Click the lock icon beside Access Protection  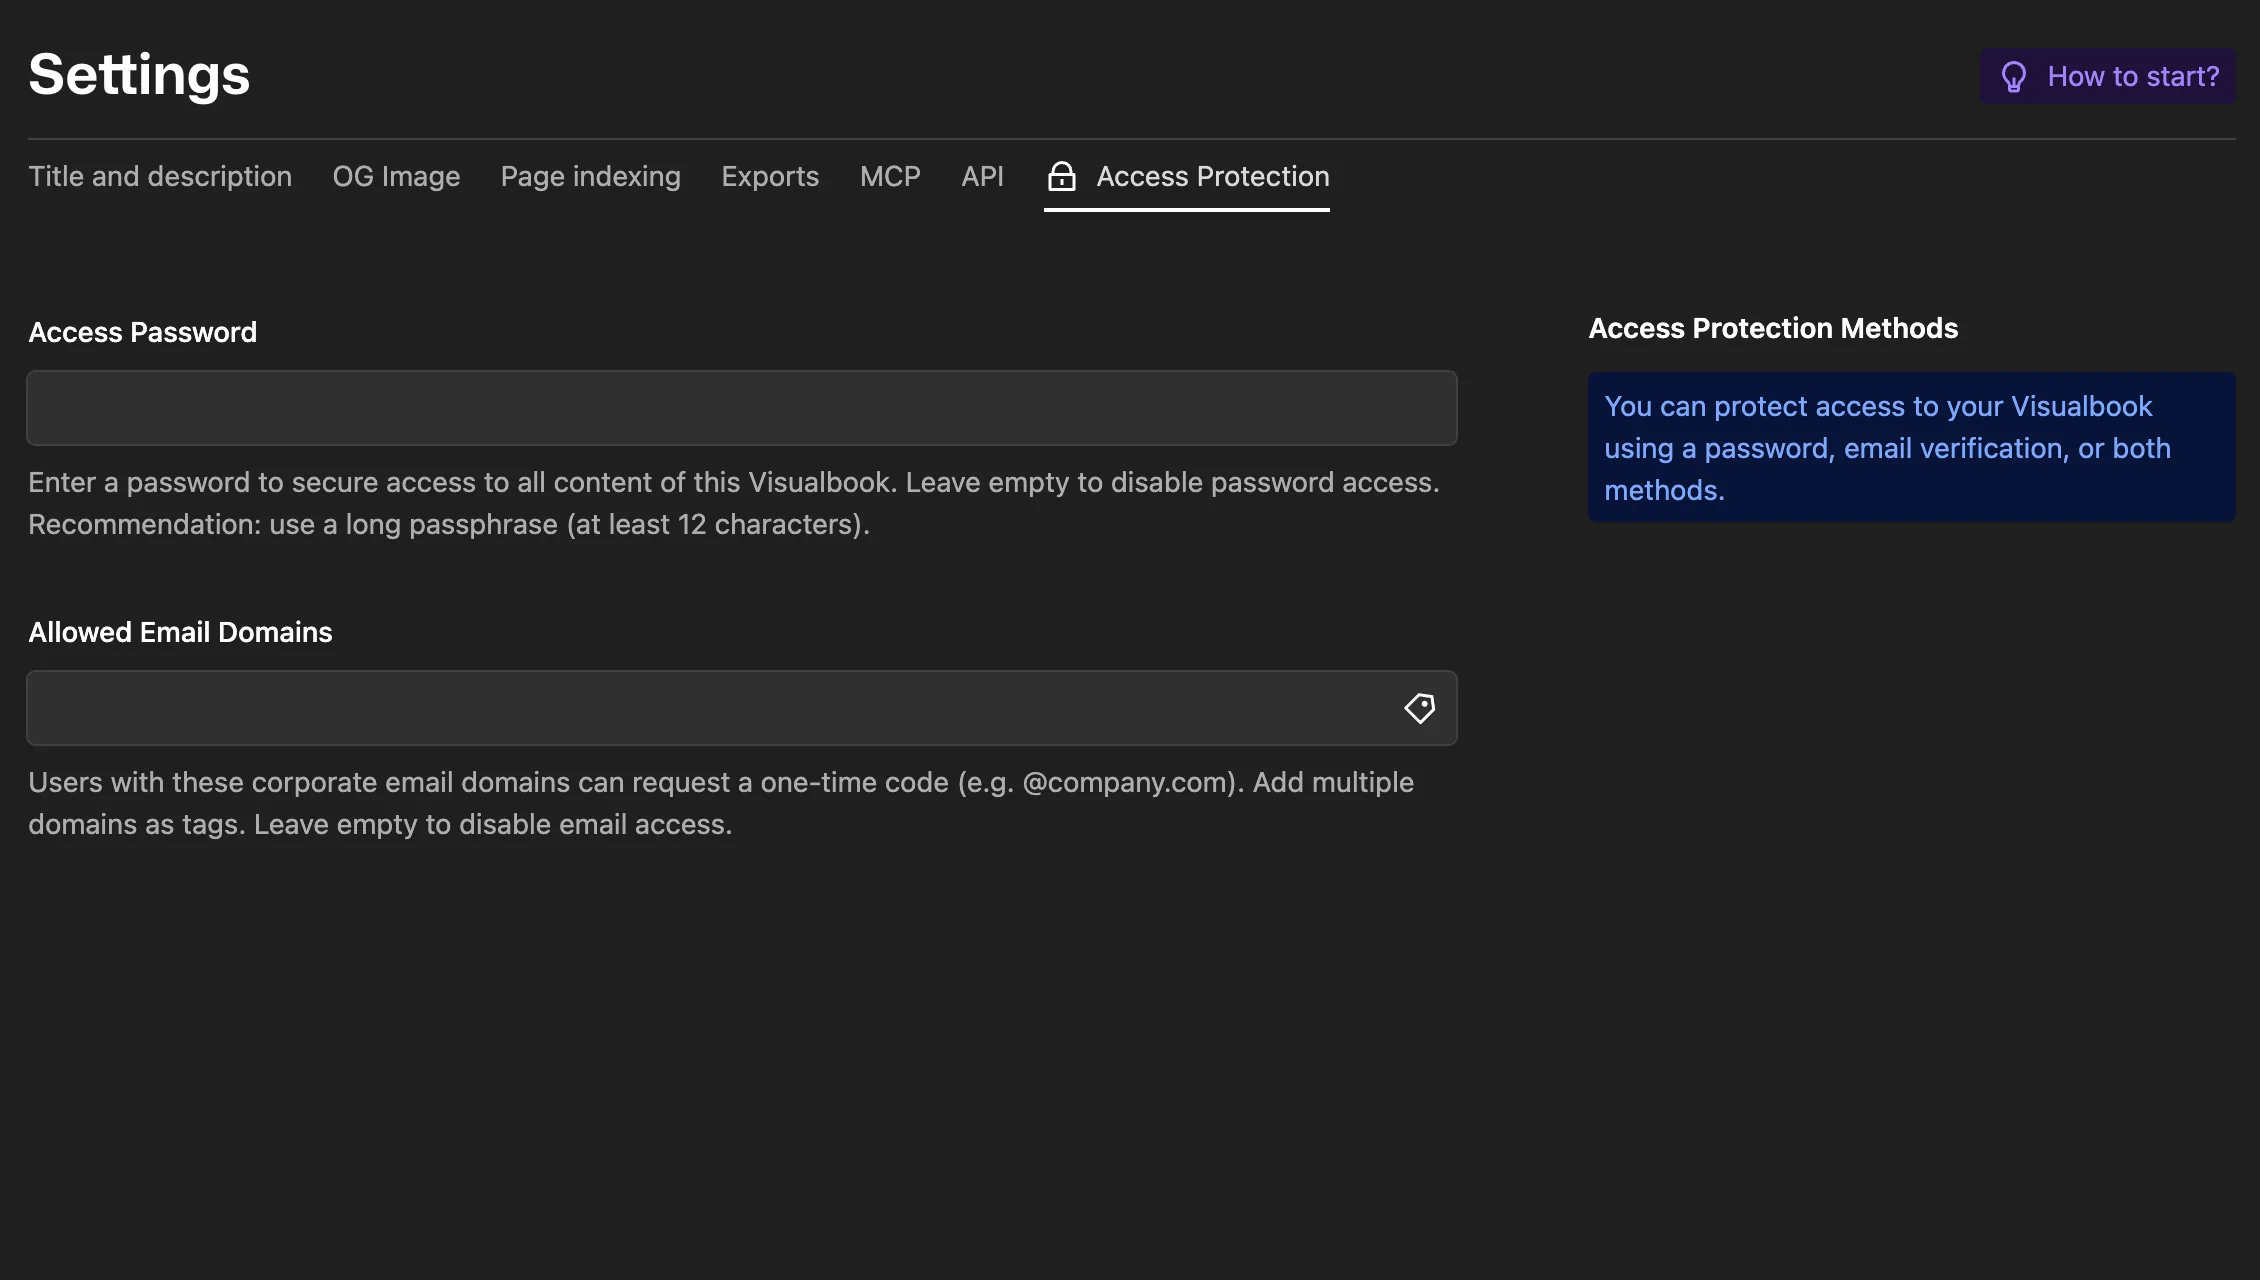coord(1061,177)
